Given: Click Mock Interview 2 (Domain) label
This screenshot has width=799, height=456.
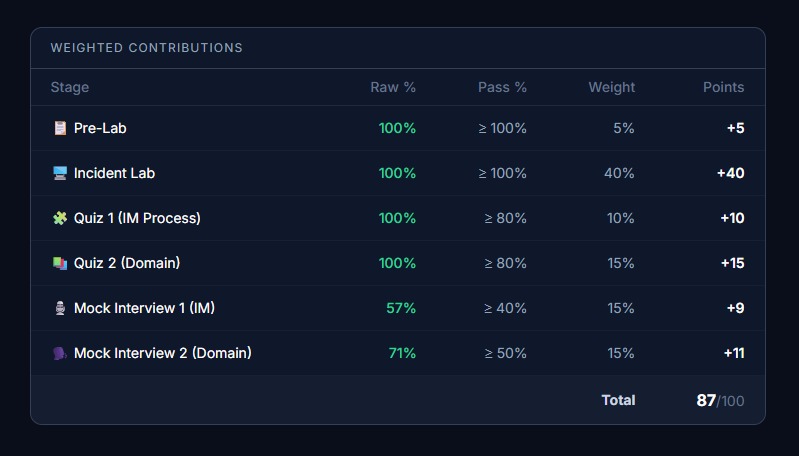Looking at the screenshot, I should coord(163,353).
